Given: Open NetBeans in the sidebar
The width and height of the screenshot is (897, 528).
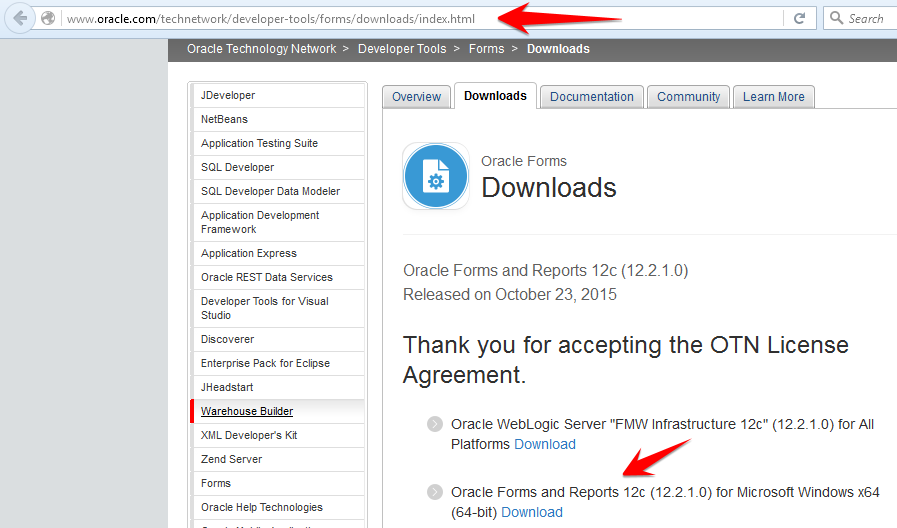Looking at the screenshot, I should pyautogui.click(x=279, y=120).
